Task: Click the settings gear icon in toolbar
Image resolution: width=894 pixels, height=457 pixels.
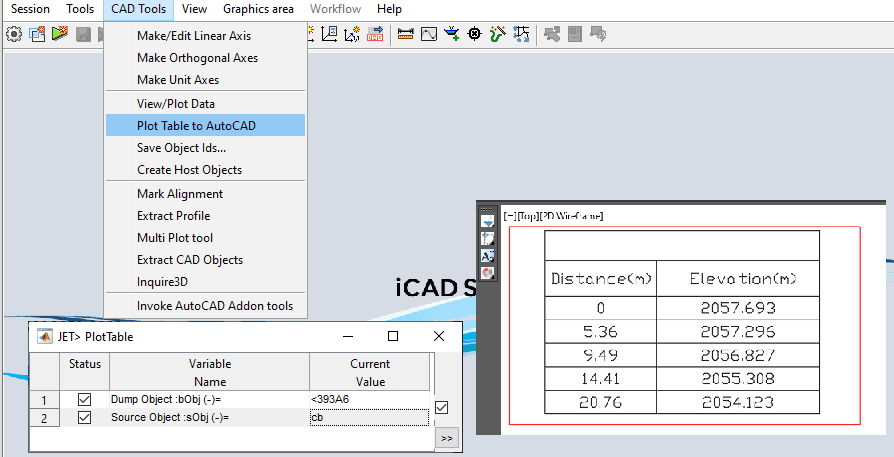Action: pyautogui.click(x=14, y=34)
